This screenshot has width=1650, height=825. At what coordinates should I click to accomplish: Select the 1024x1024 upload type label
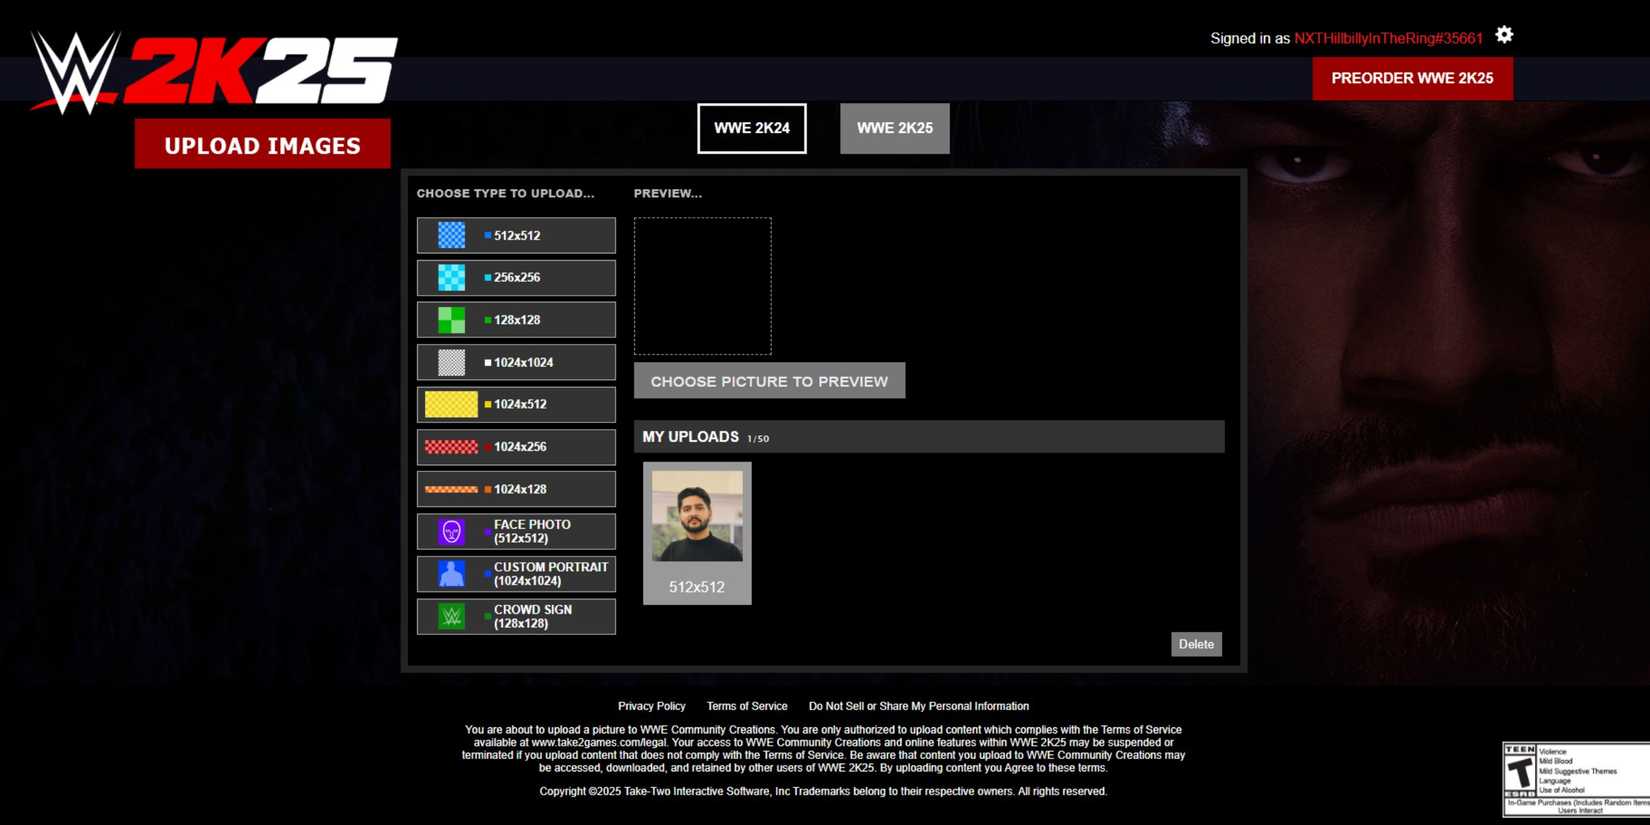[523, 363]
